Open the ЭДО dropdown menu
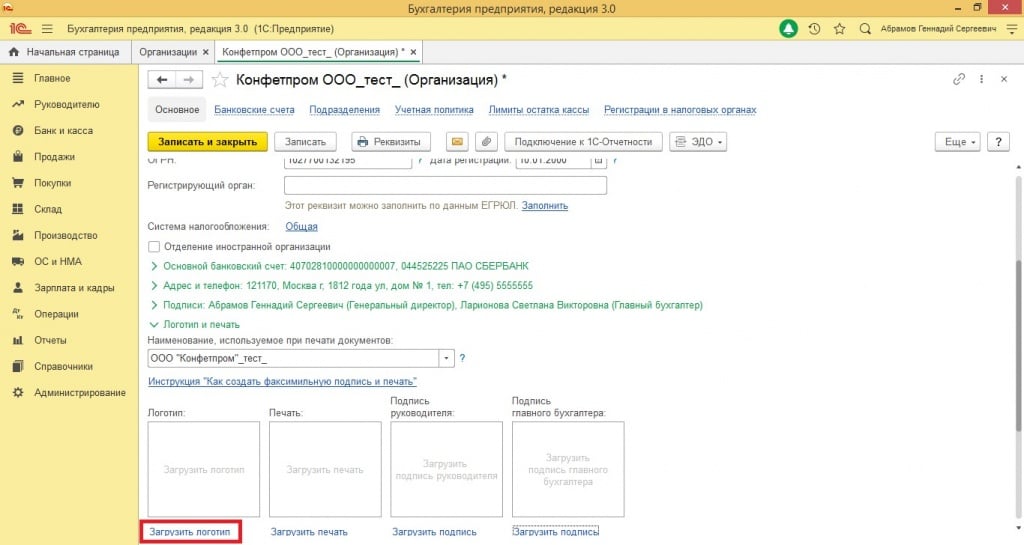The image size is (1024, 545). [699, 142]
